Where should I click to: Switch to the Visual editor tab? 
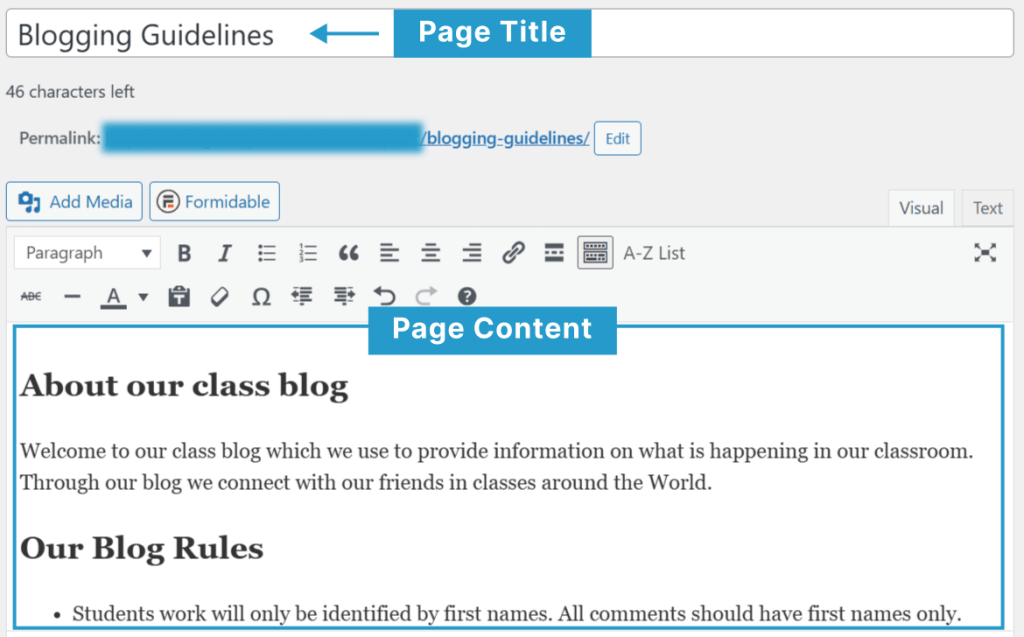(921, 208)
